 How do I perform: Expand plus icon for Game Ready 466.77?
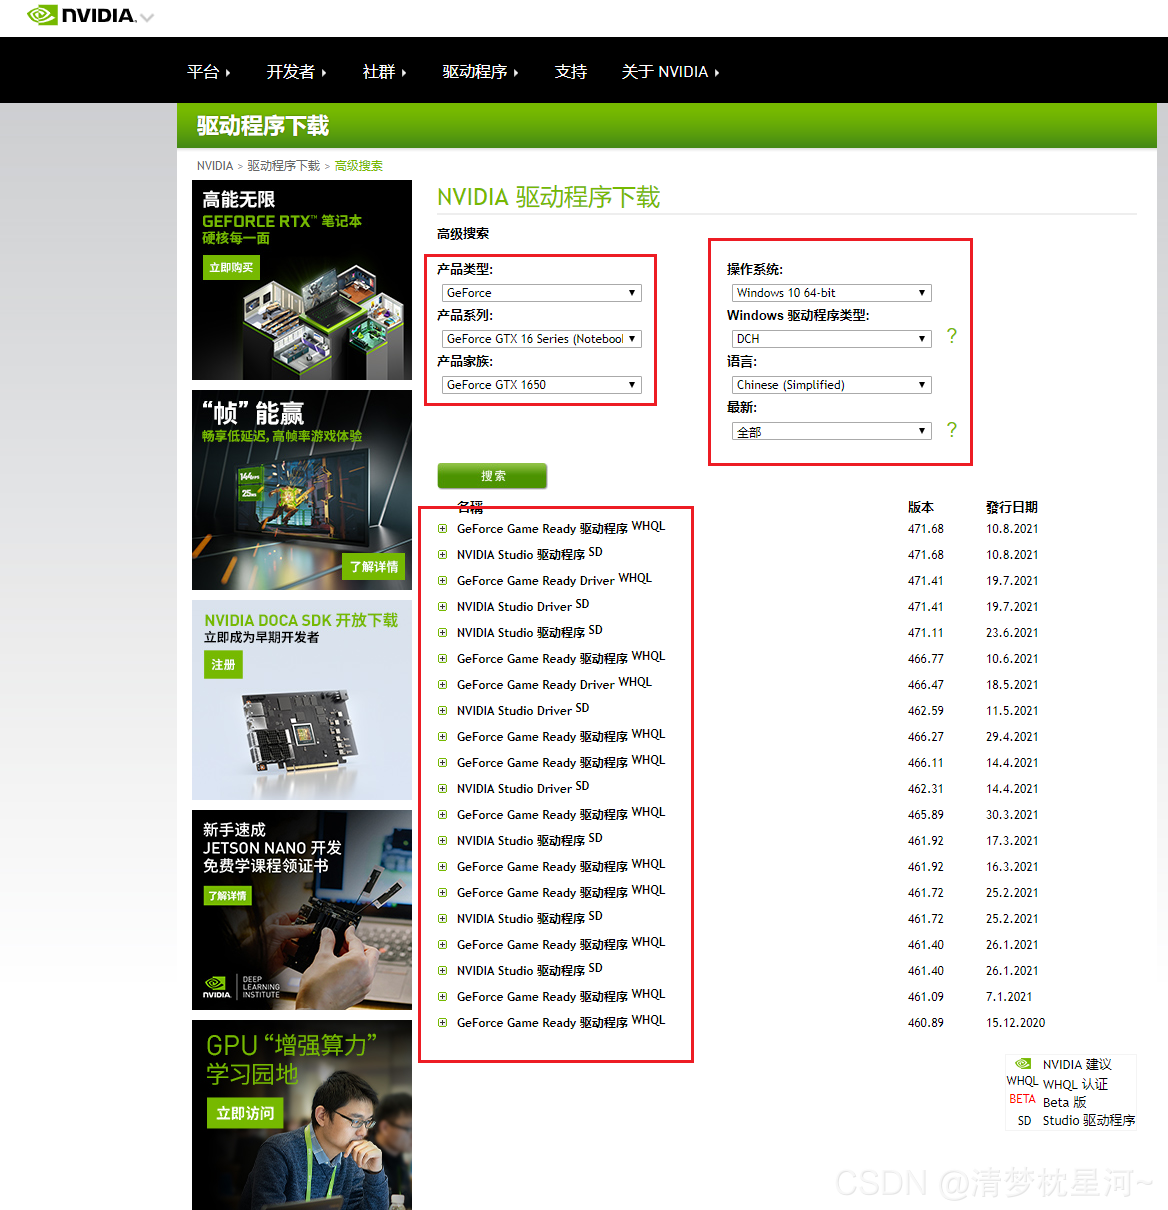(x=442, y=659)
